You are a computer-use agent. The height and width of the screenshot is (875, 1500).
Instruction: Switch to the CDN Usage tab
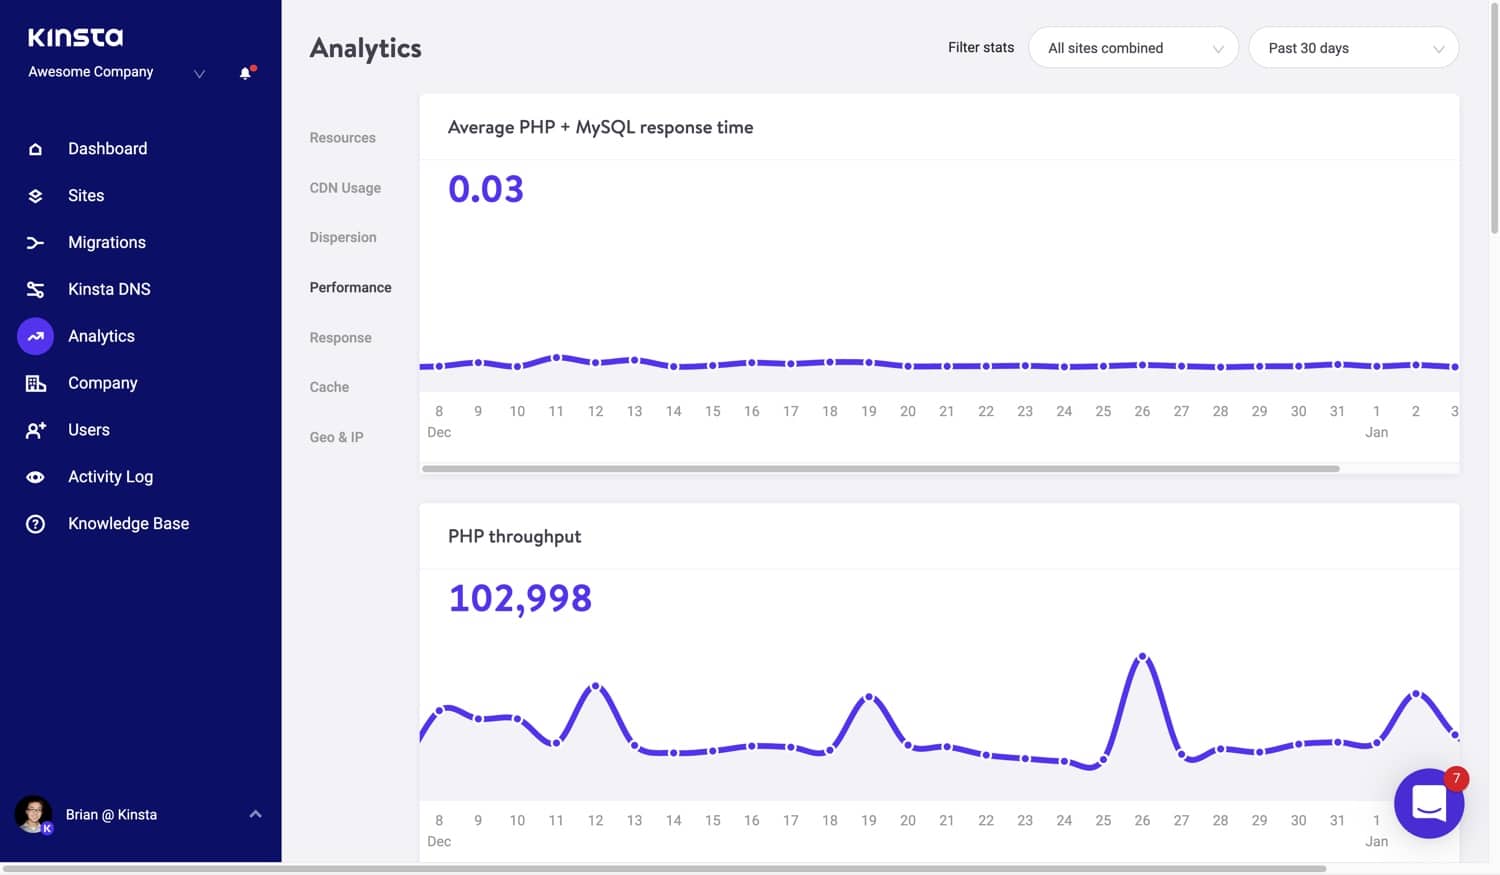coord(345,188)
